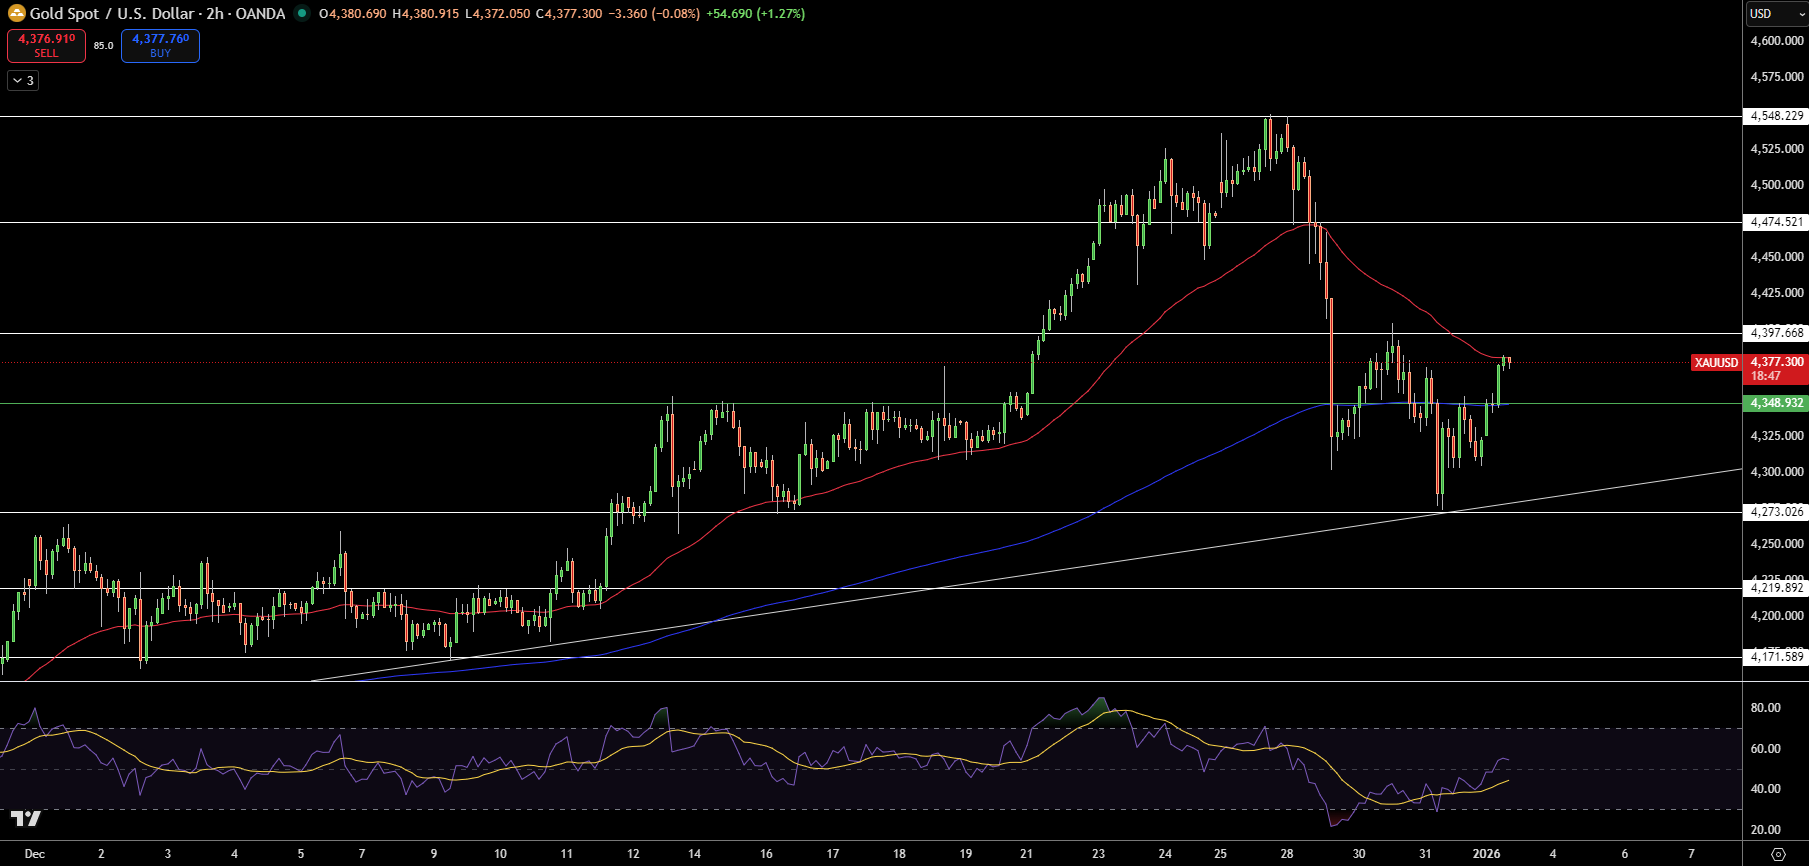Click the TradingView logo

(26, 819)
